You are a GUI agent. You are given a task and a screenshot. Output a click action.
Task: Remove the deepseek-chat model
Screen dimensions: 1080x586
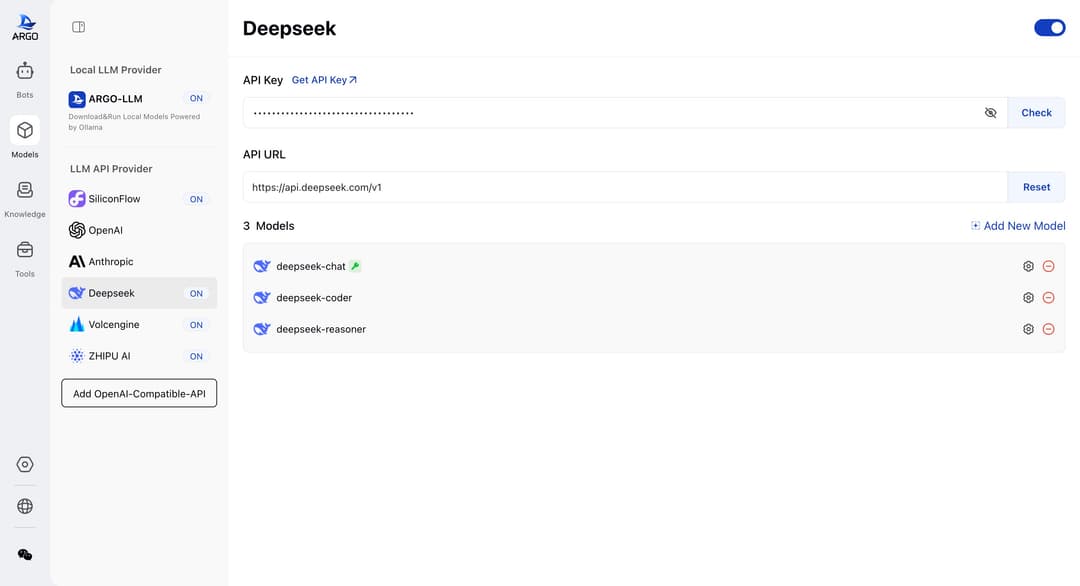tap(1048, 266)
